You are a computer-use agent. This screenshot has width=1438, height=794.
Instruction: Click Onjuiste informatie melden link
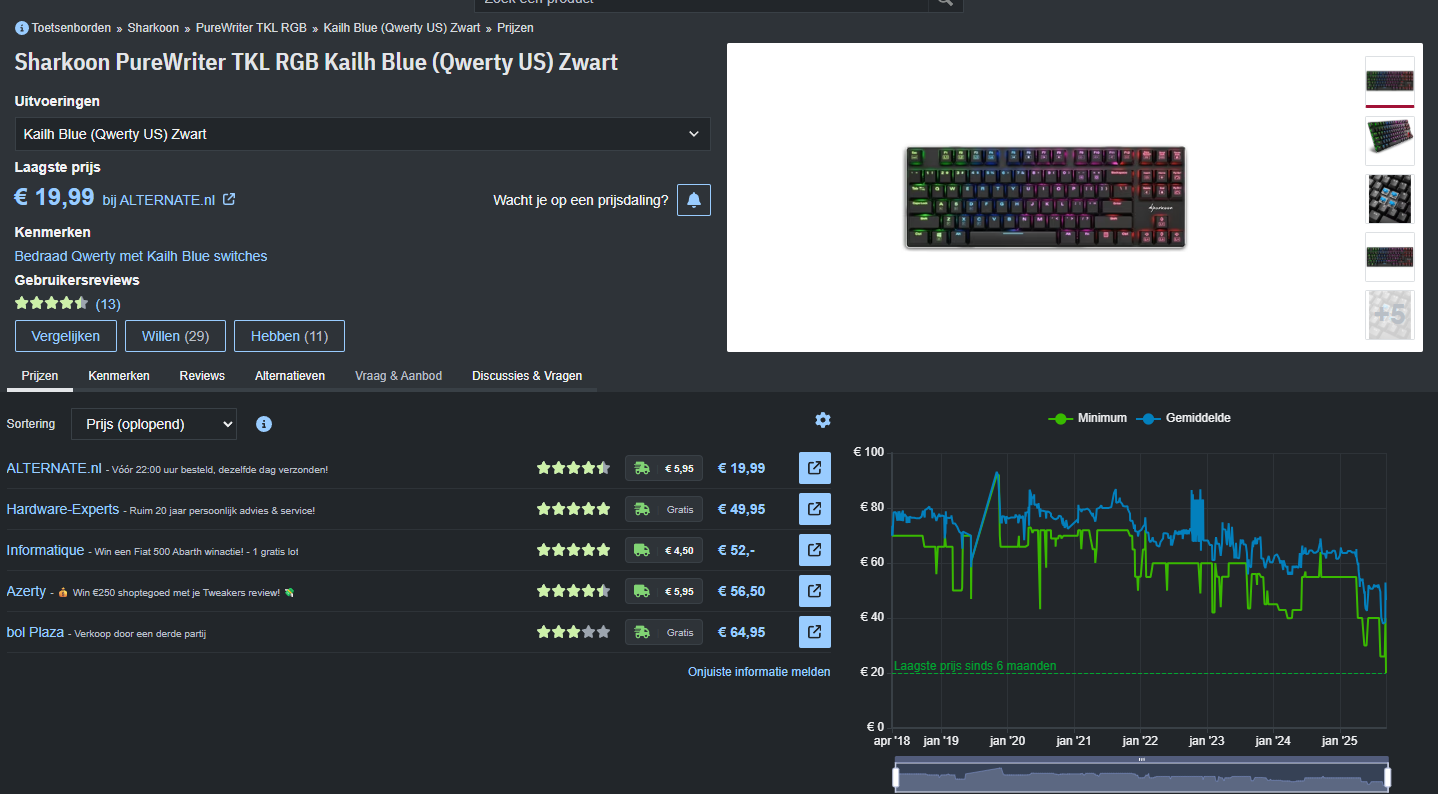[x=759, y=672]
